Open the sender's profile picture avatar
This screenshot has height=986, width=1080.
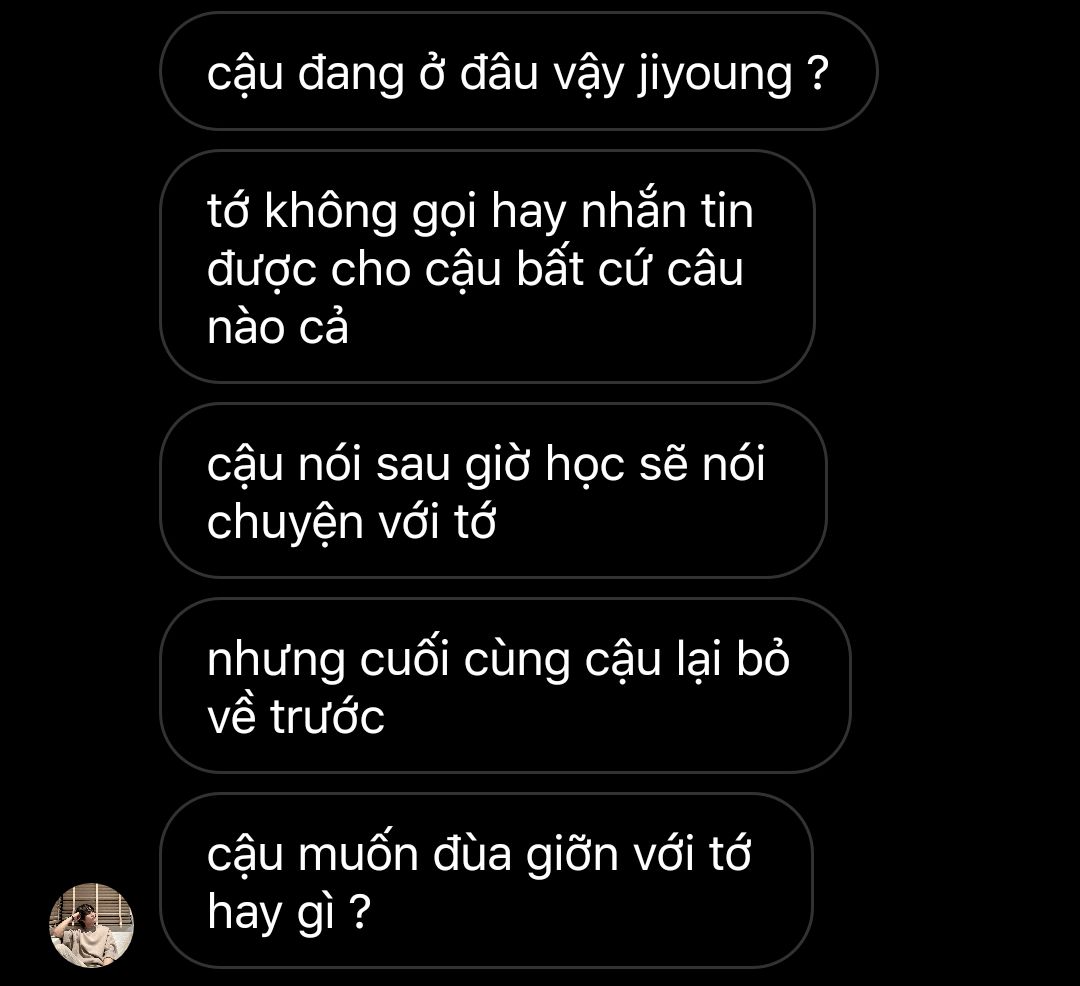[92, 925]
